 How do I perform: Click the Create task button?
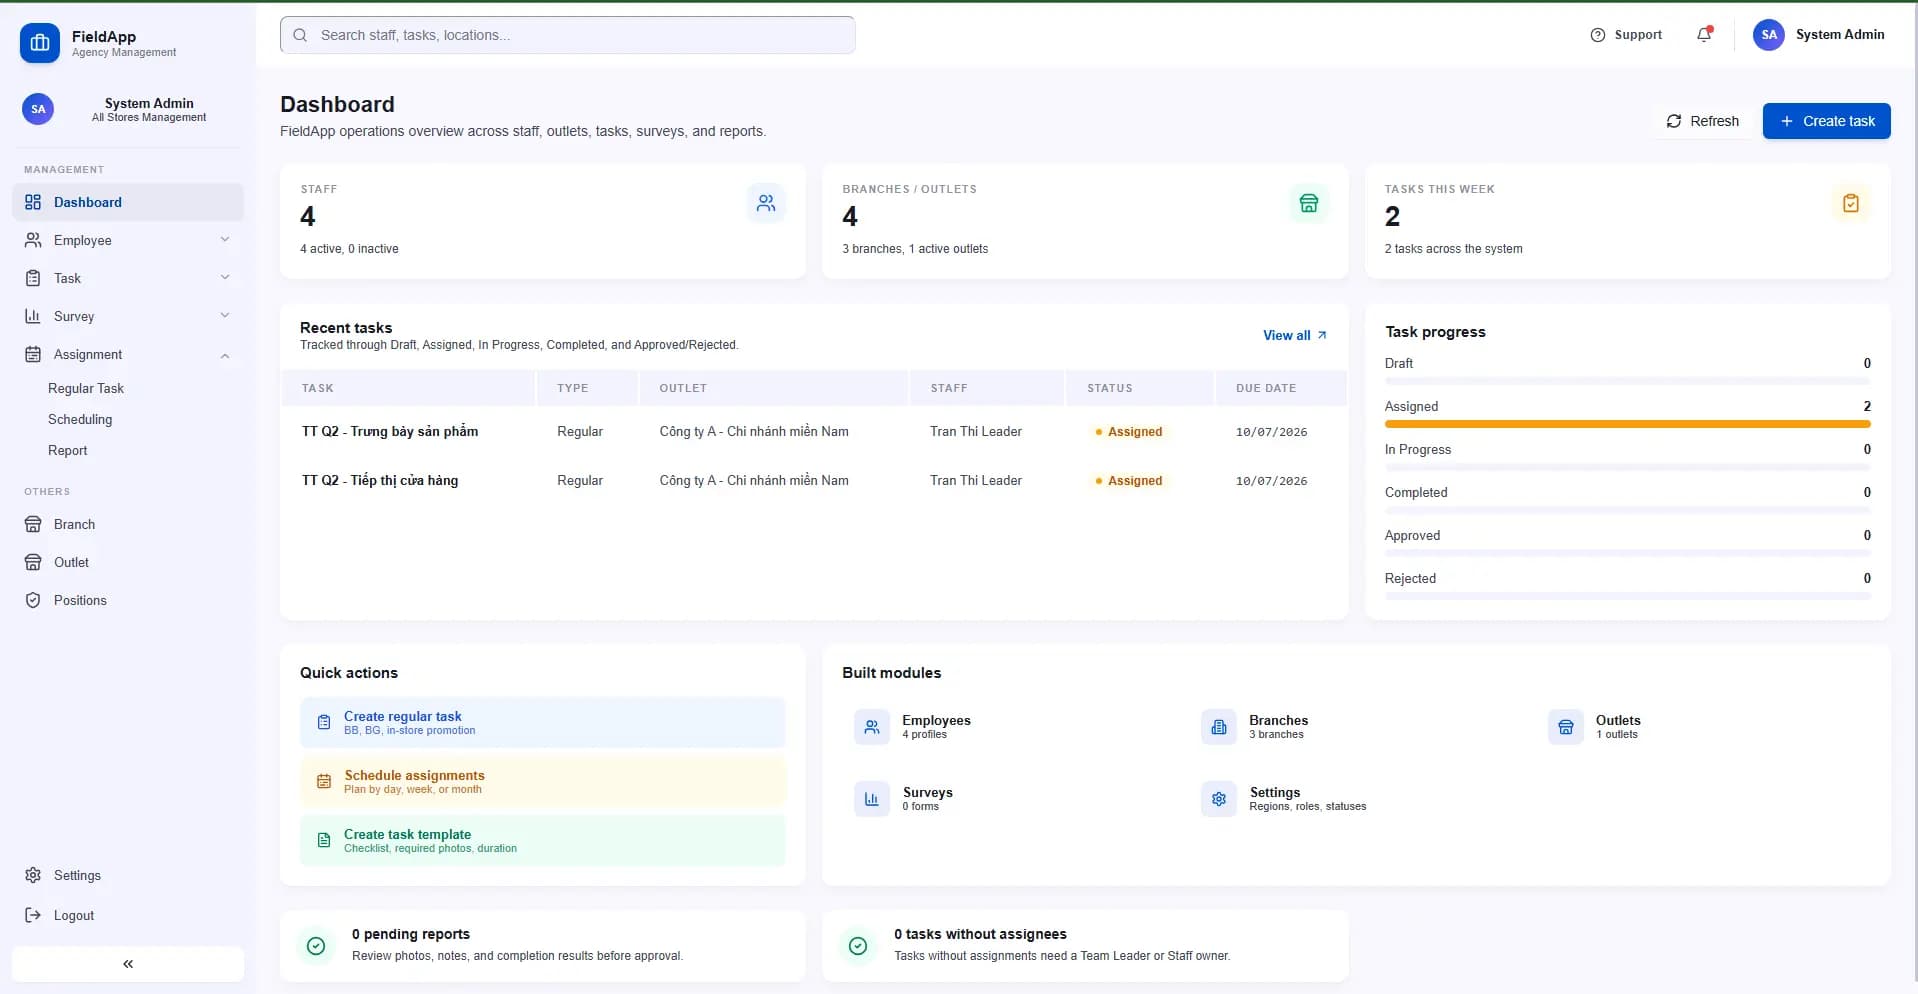1826,121
